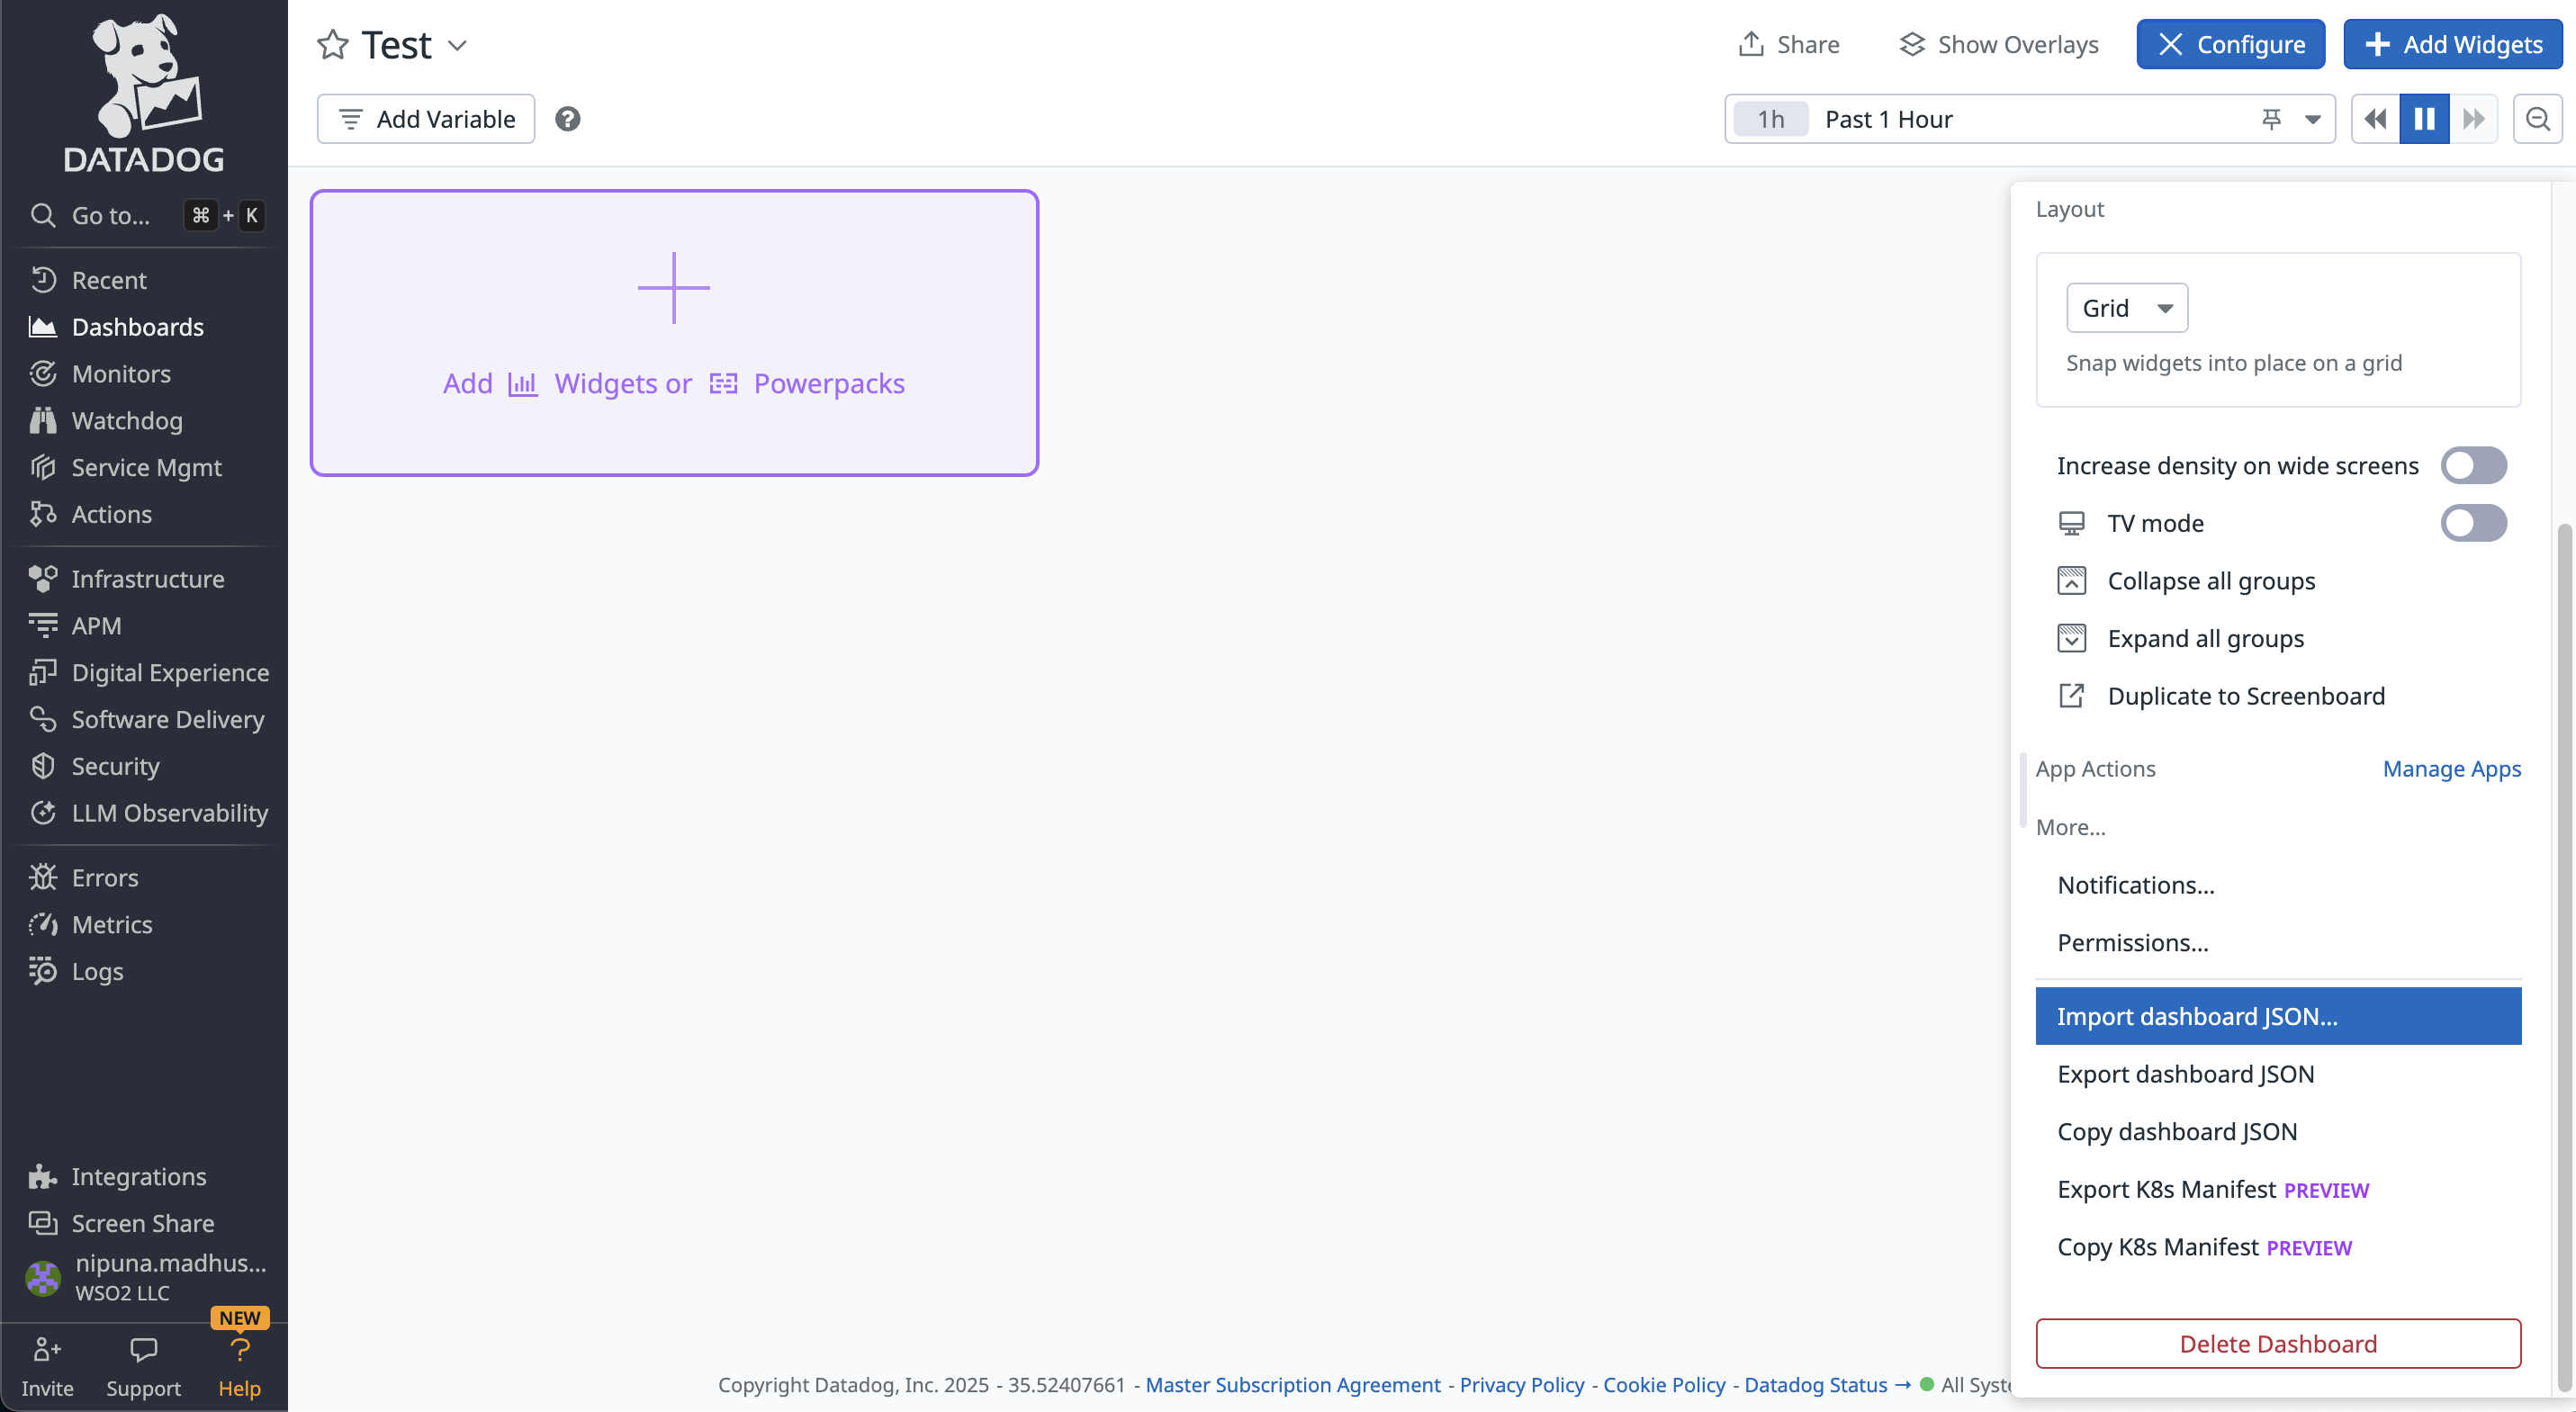Click the Configure panel vertical scrollbar
This screenshot has width=2576, height=1412.
pyautogui.click(x=2563, y=957)
